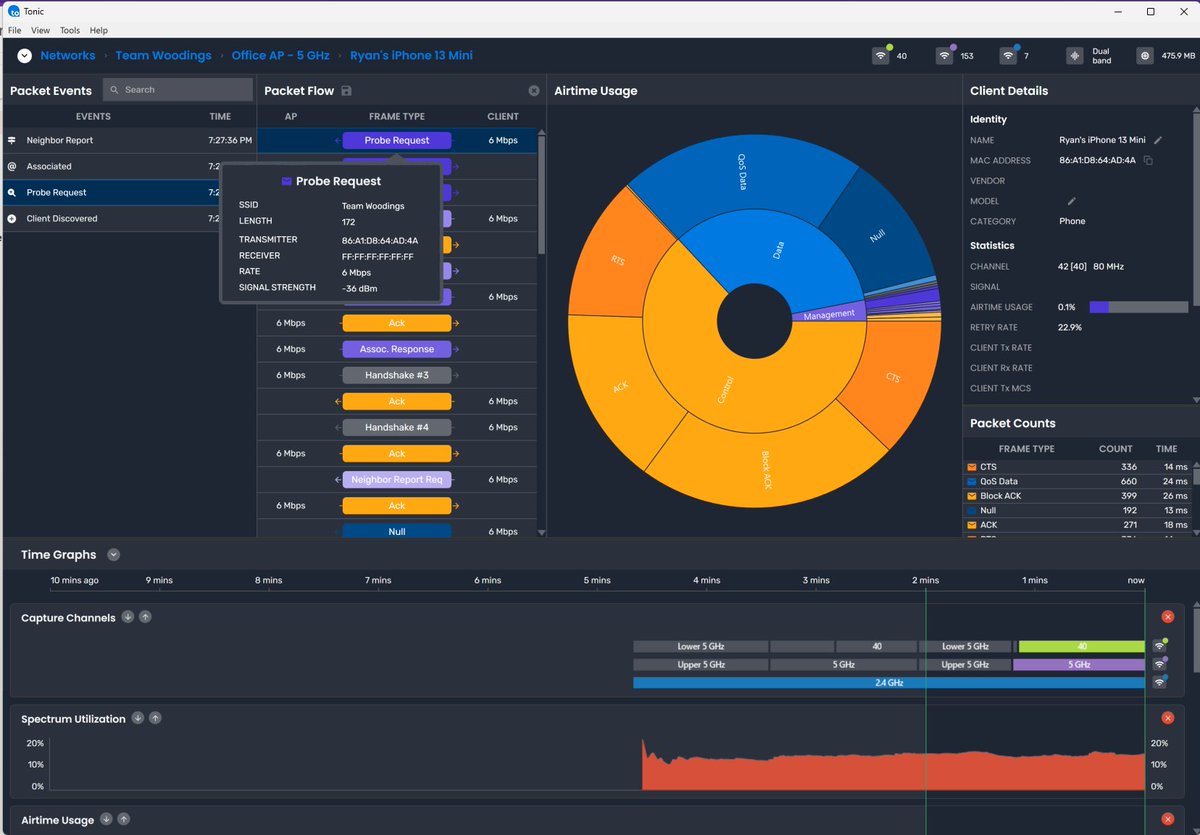Select the Neighbor Report Req frame
The height and width of the screenshot is (835, 1200).
(397, 479)
